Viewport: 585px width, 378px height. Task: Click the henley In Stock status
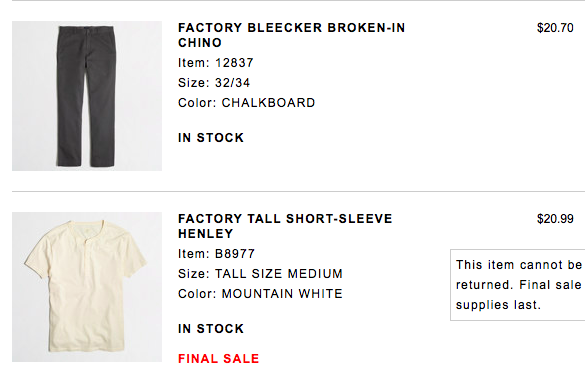point(211,329)
